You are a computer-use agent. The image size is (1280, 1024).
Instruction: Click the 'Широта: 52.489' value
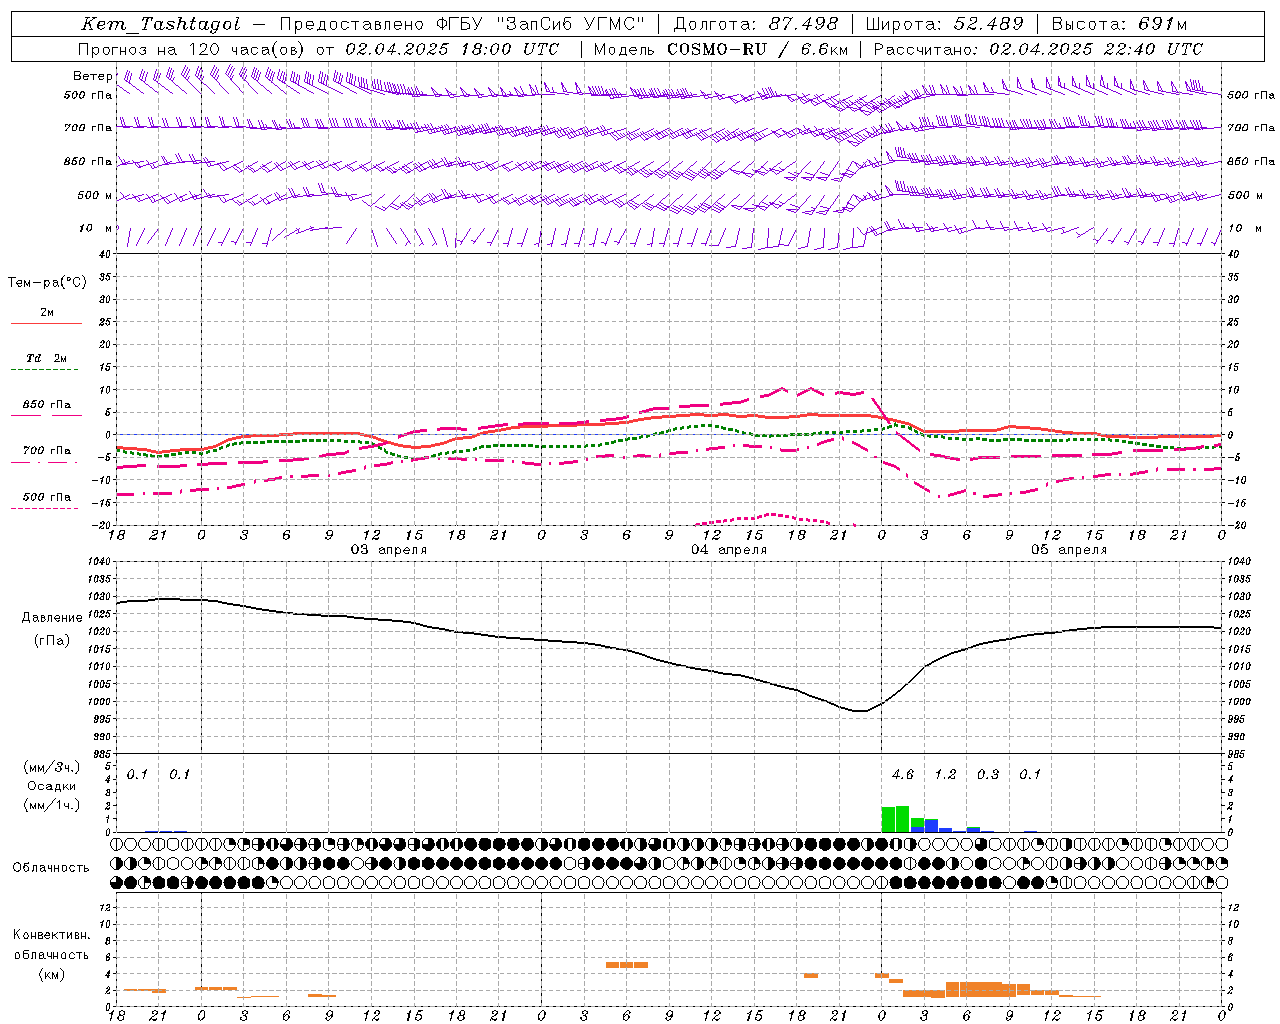point(945,24)
